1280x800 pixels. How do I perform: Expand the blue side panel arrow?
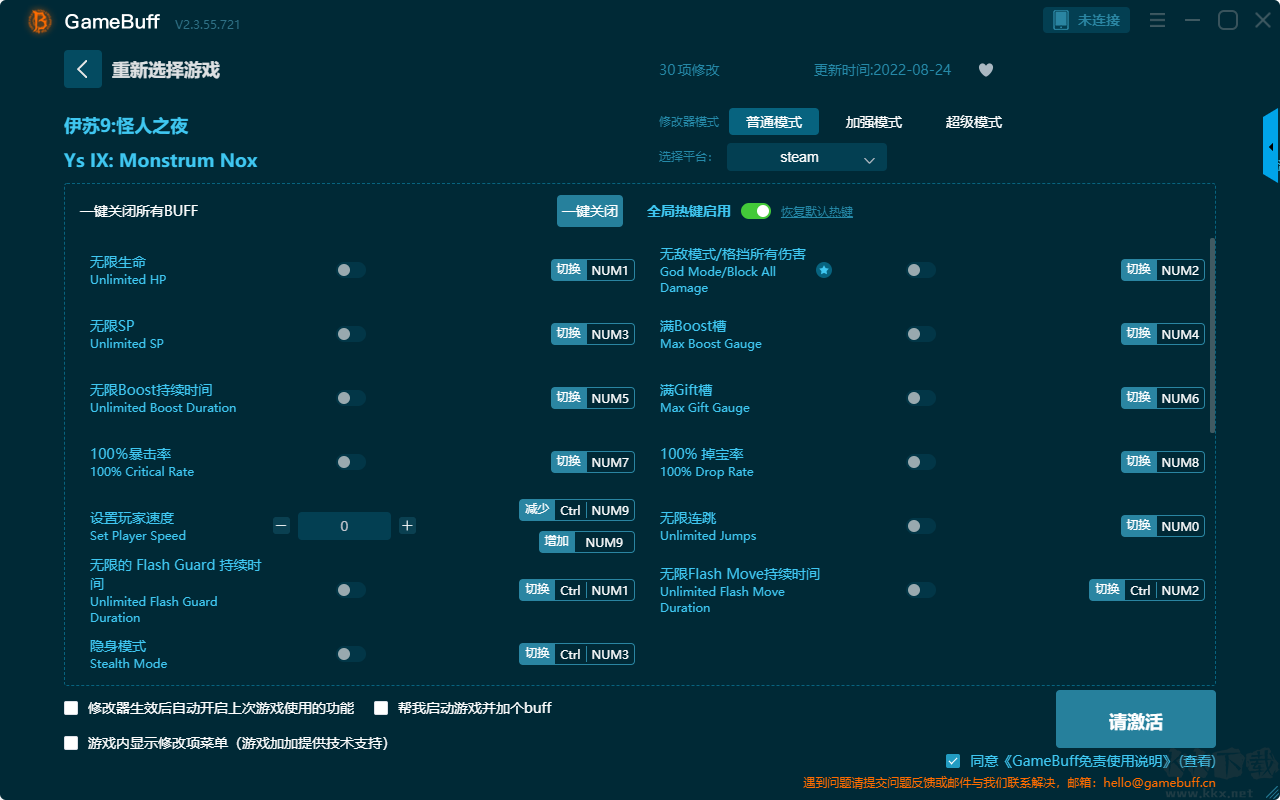tap(1271, 146)
